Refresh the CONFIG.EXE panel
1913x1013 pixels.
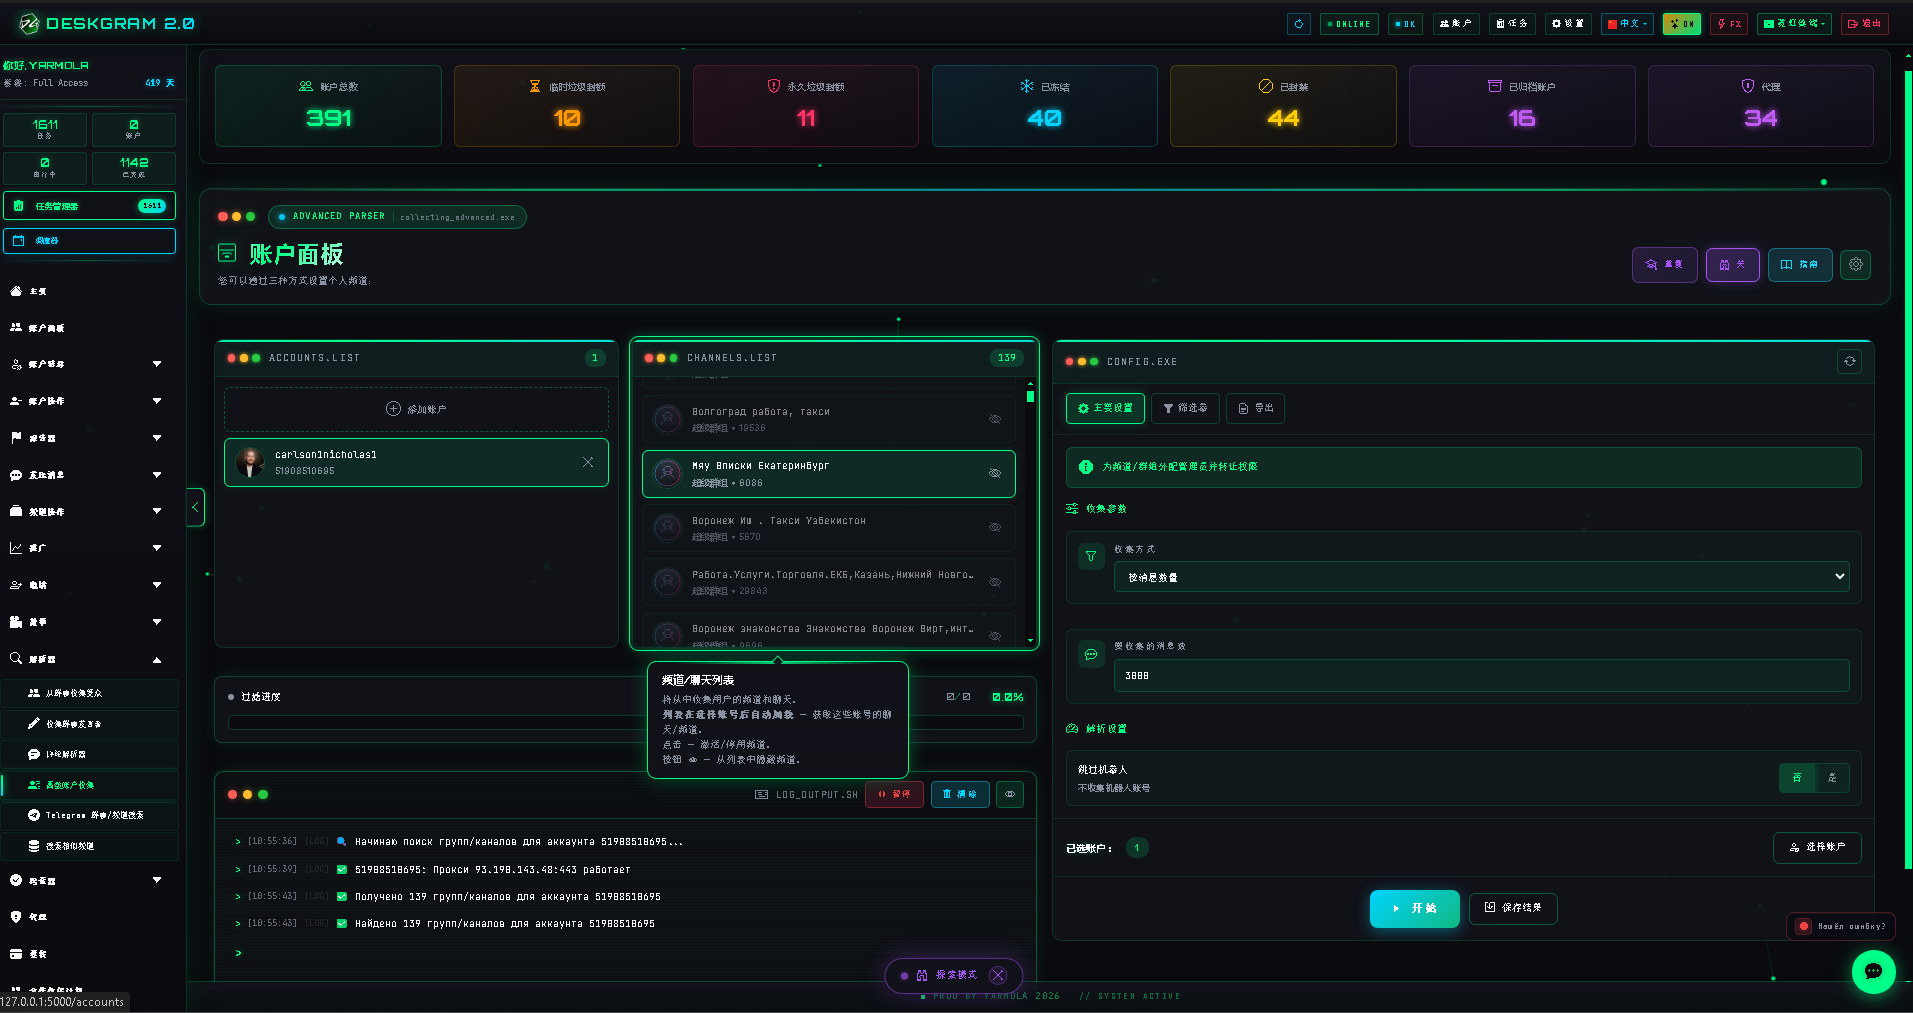[1849, 362]
